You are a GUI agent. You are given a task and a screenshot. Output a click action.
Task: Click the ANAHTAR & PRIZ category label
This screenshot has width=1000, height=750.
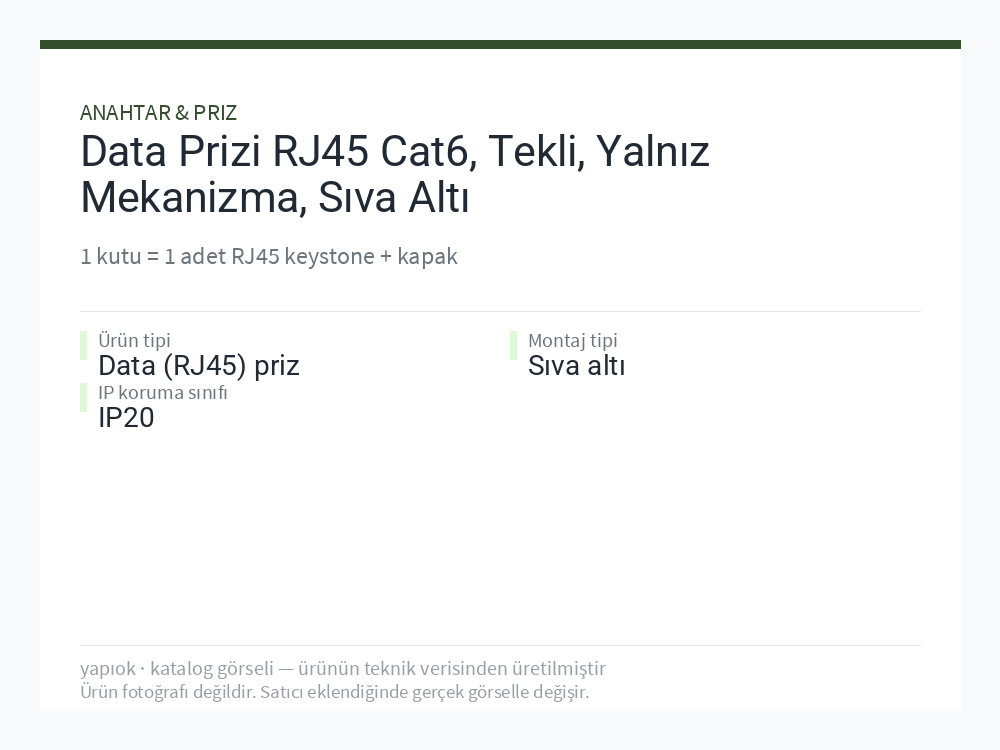pyautogui.click(x=158, y=113)
